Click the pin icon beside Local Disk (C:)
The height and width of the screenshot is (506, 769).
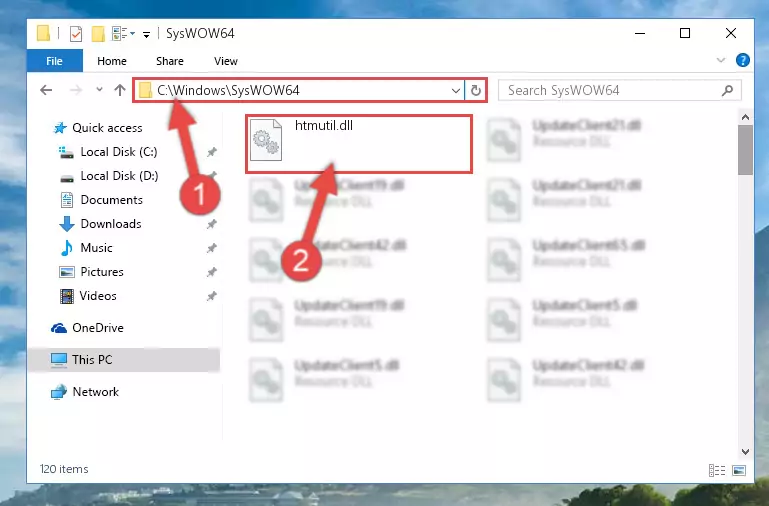point(211,152)
